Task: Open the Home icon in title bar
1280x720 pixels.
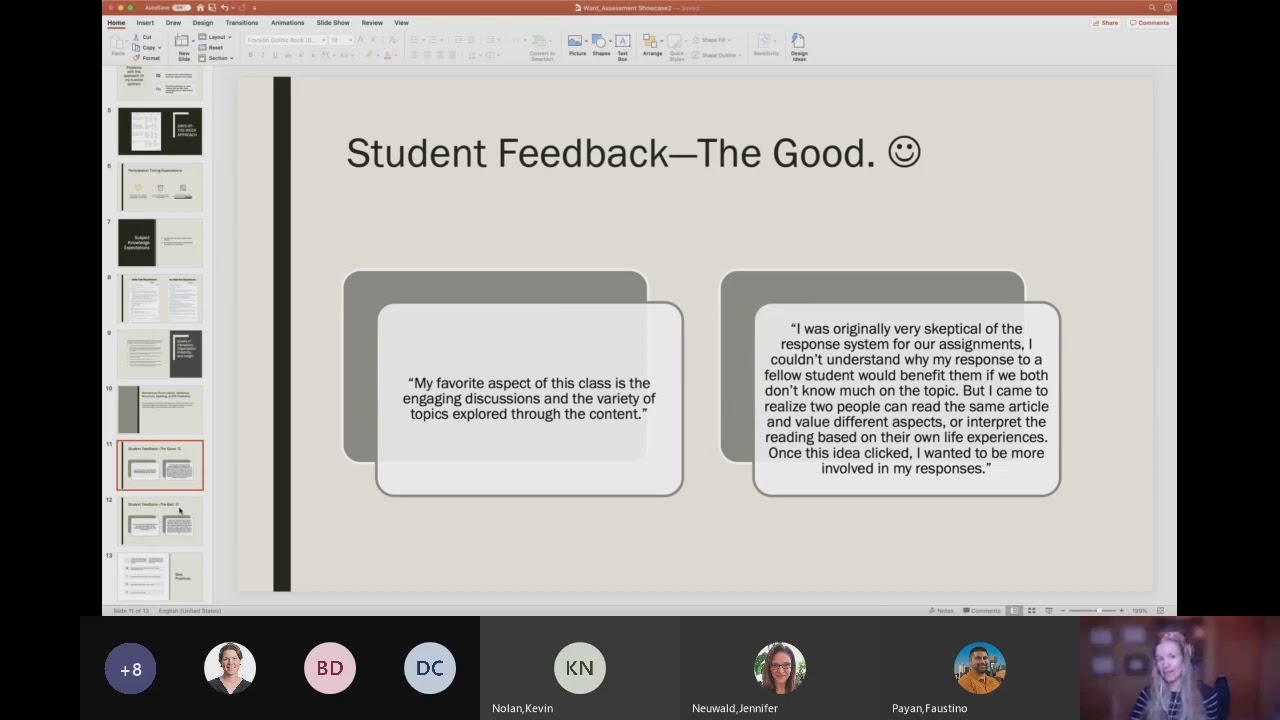Action: [200, 7]
